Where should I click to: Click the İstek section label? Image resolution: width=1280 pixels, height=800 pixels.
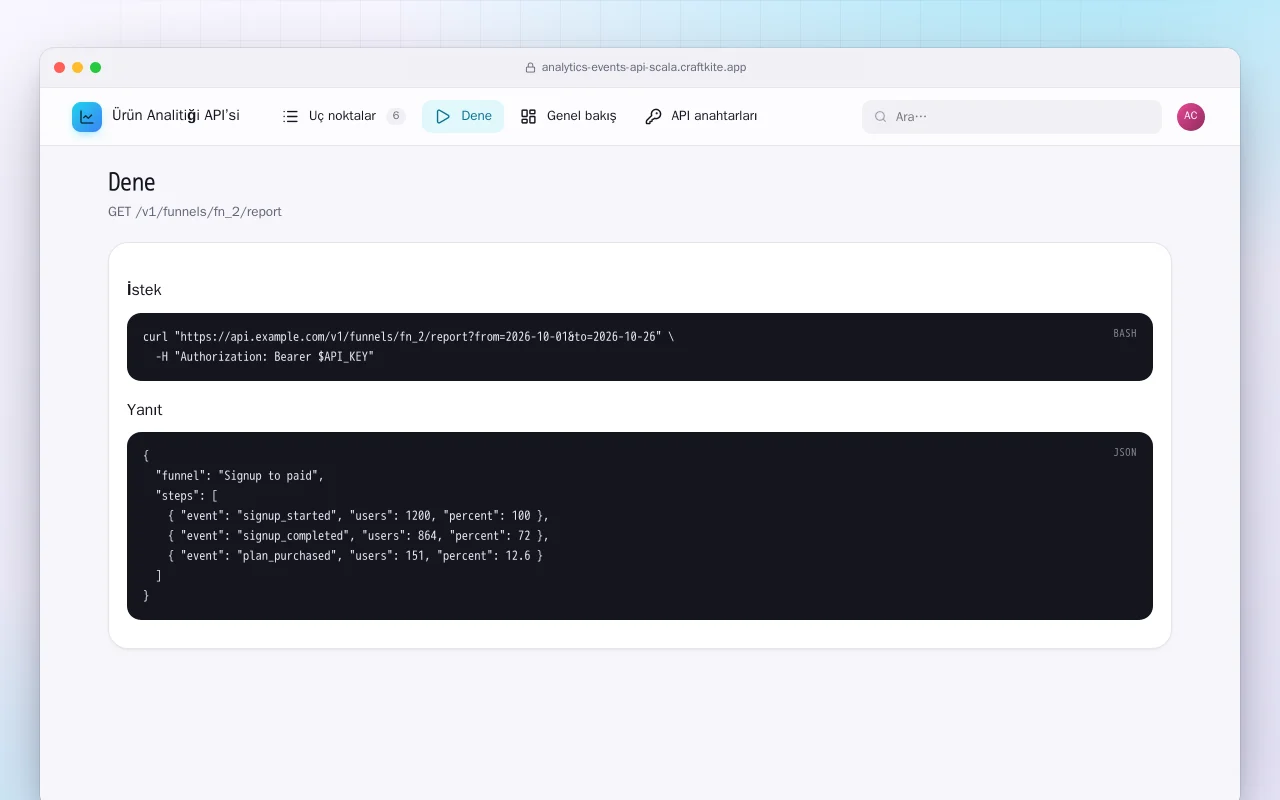144,289
